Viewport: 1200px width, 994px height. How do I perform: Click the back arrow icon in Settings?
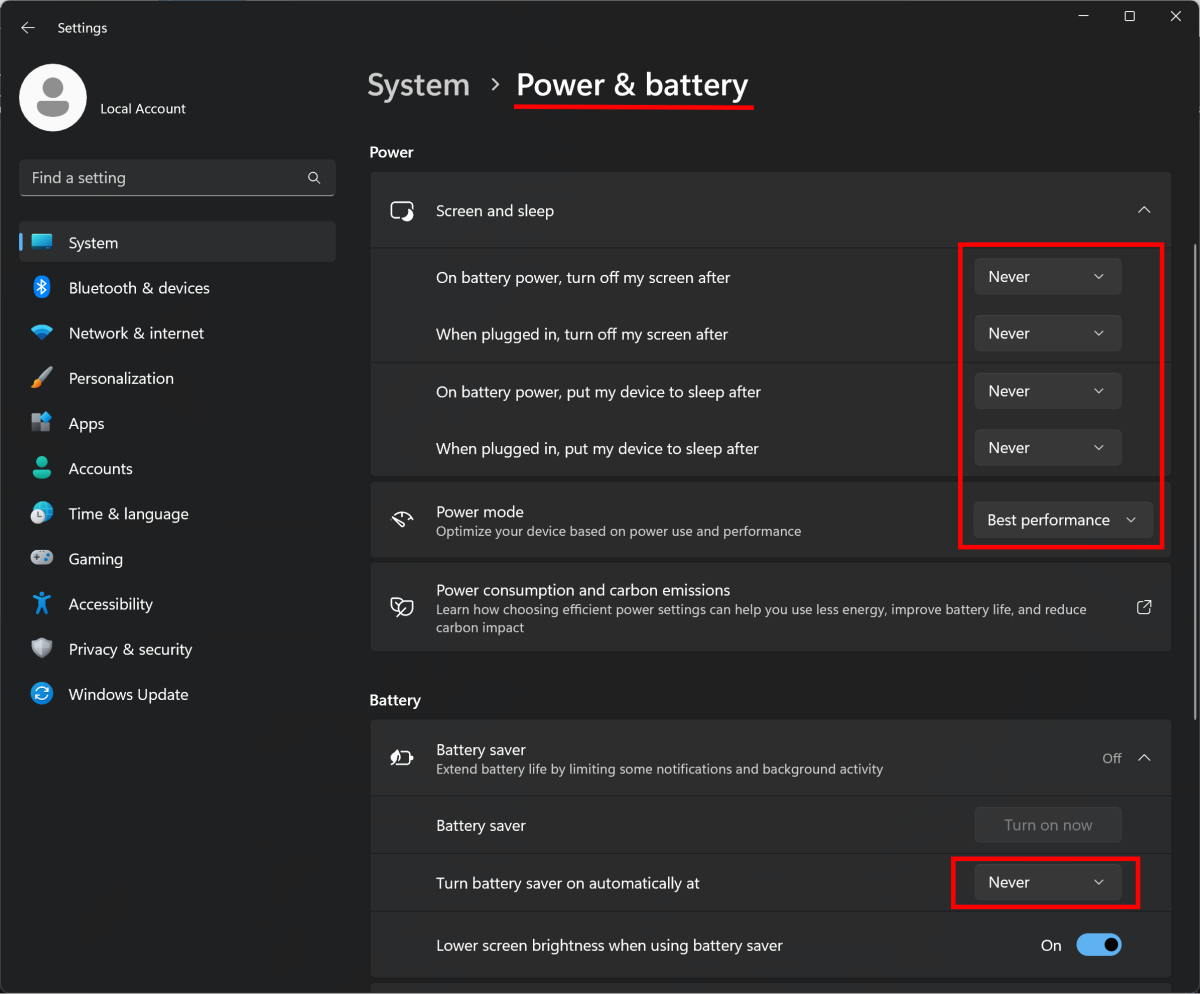28,28
